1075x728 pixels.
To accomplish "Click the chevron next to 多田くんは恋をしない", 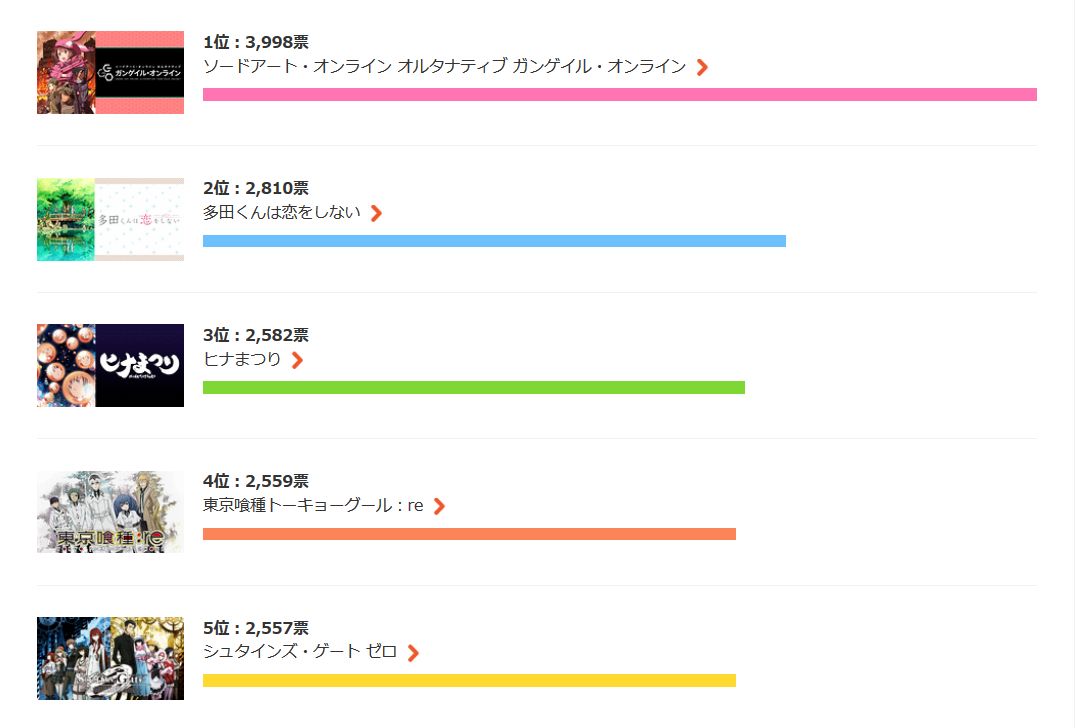I will coord(376,213).
